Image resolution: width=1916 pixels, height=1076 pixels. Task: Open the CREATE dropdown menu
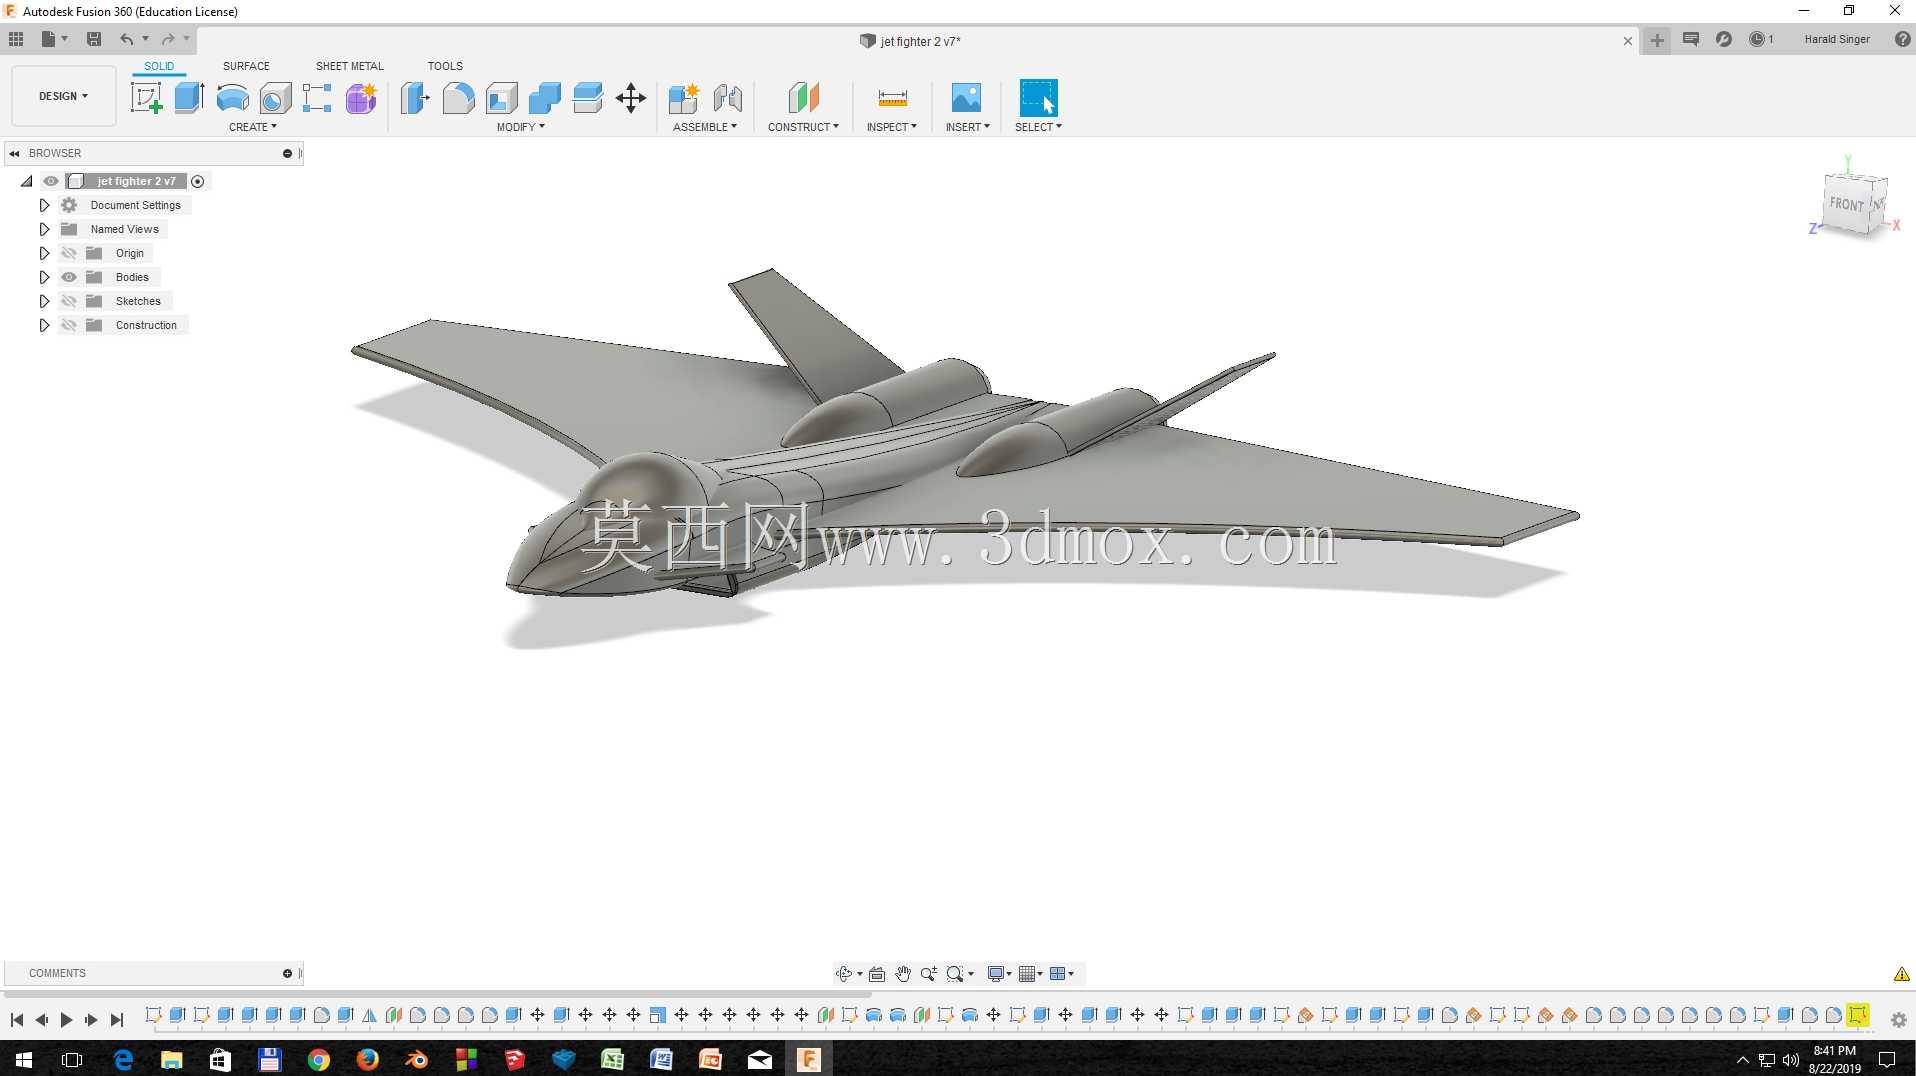tap(253, 127)
